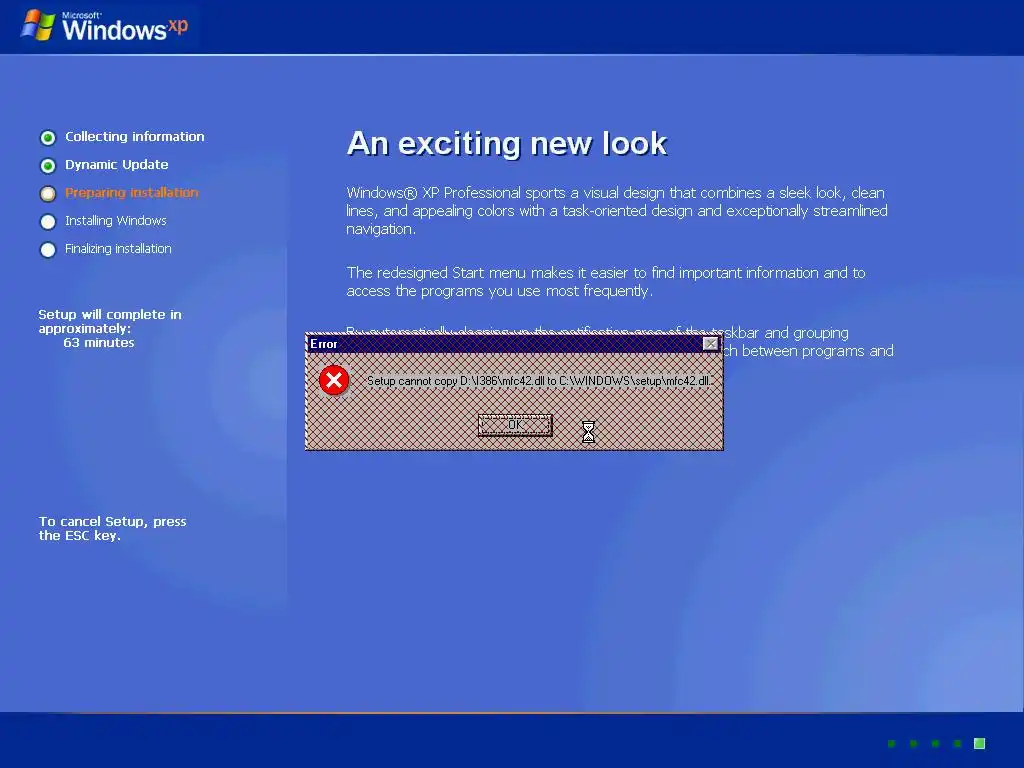Click the Finalizing installation step bullet

(x=48, y=250)
